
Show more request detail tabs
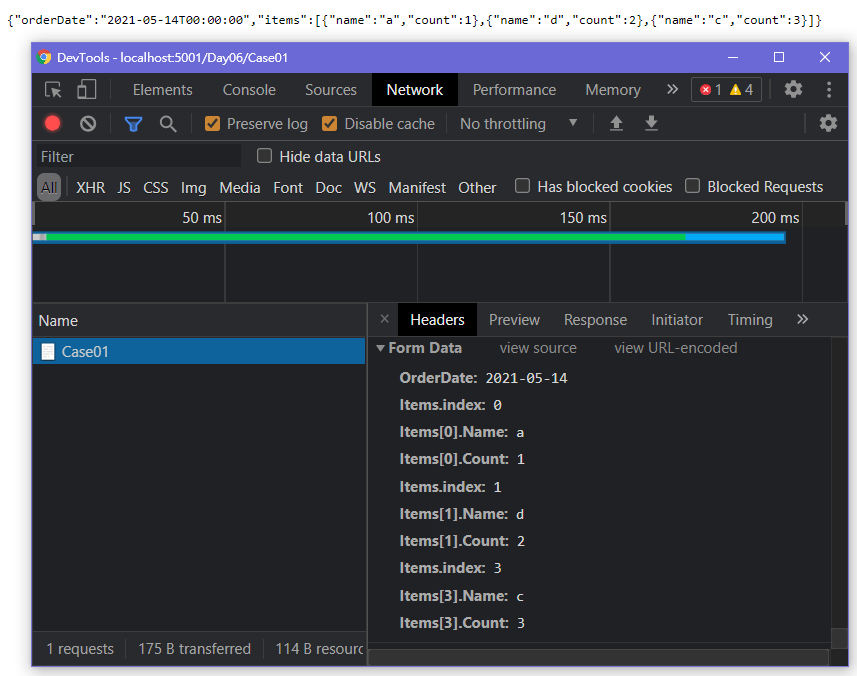pyautogui.click(x=802, y=319)
